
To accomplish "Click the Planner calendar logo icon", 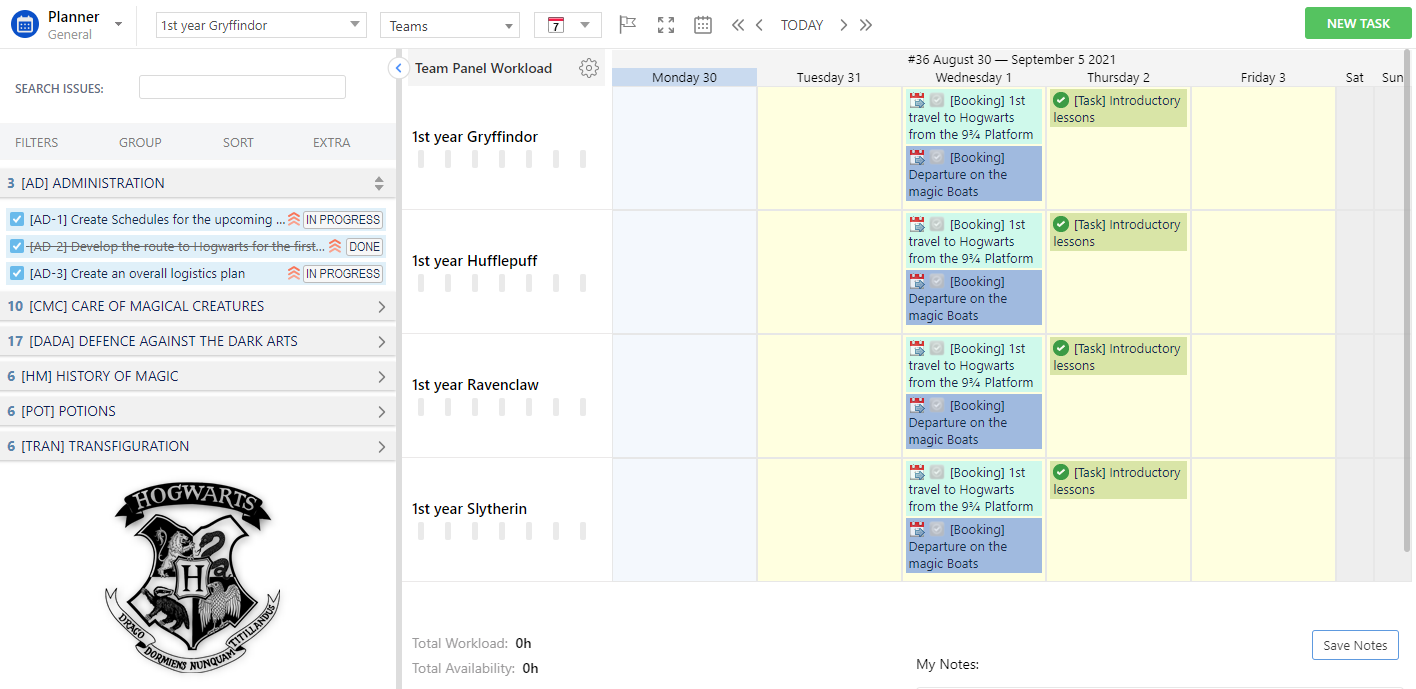I will coord(24,24).
